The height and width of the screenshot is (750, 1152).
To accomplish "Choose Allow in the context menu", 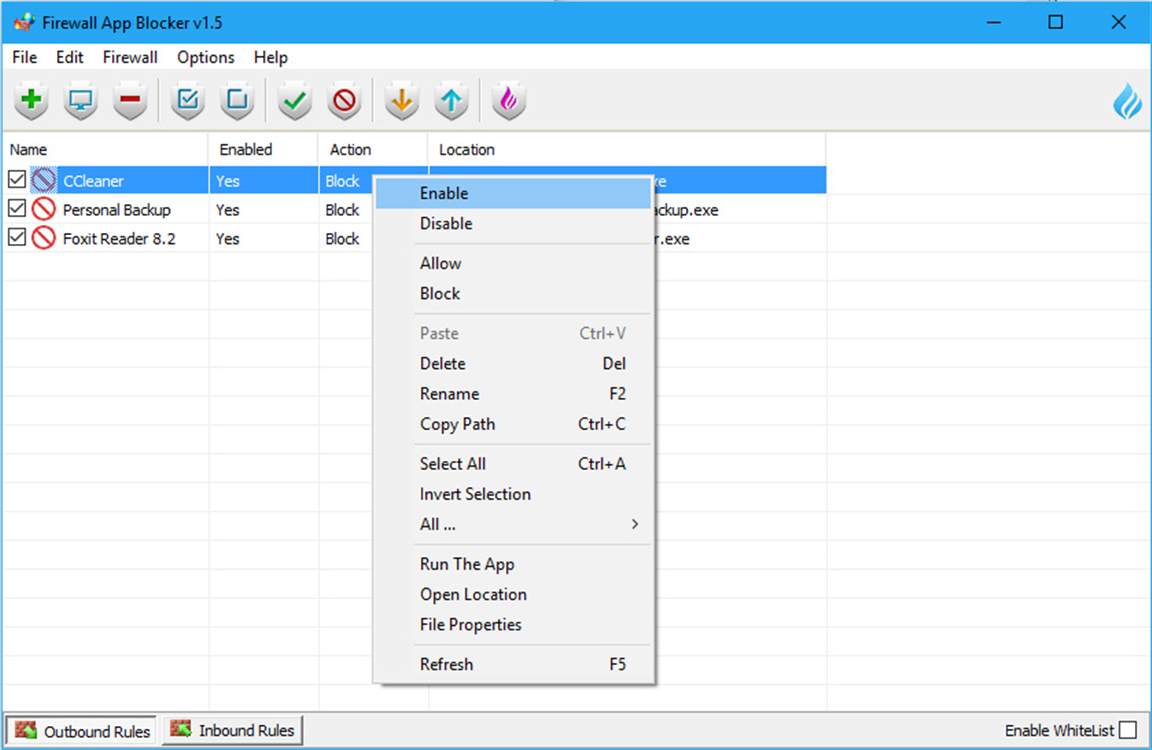I will [514, 263].
